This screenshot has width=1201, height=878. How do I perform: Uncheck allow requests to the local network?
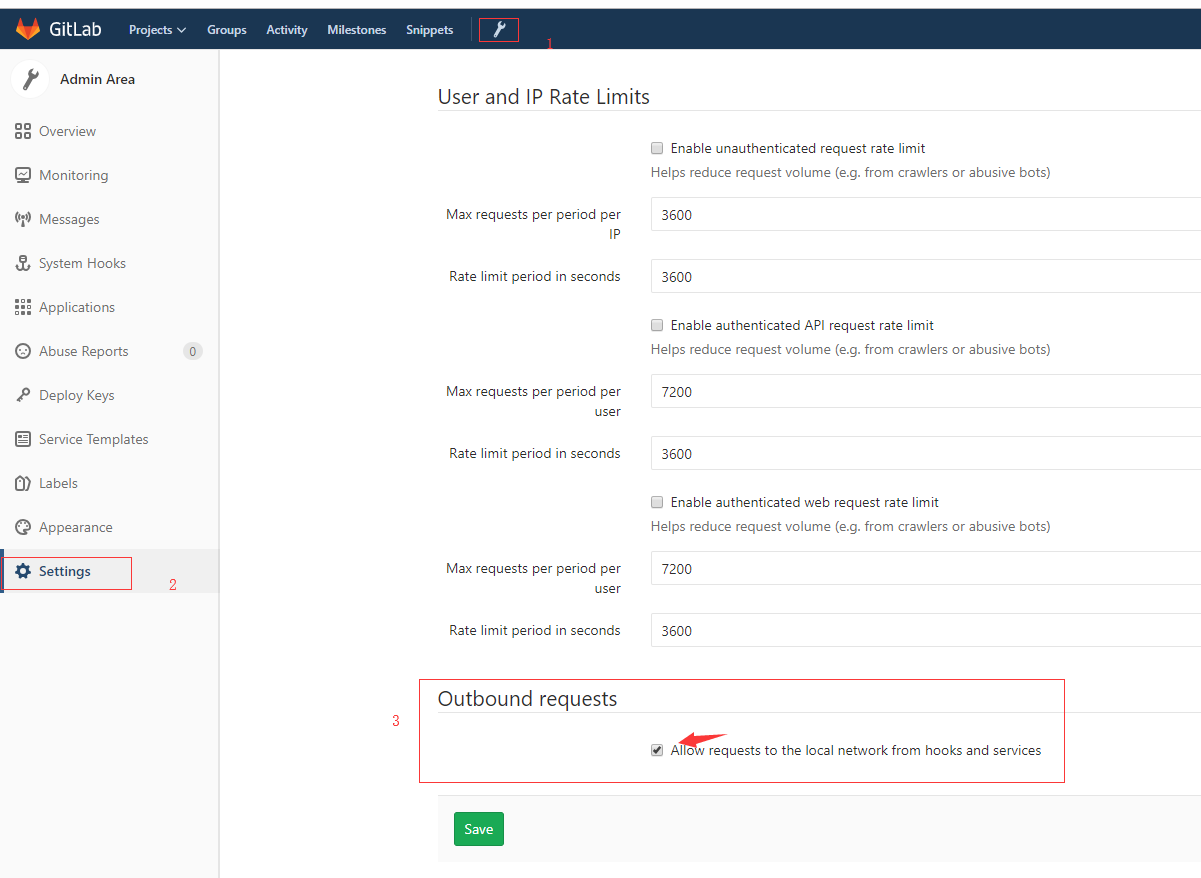[x=657, y=750]
